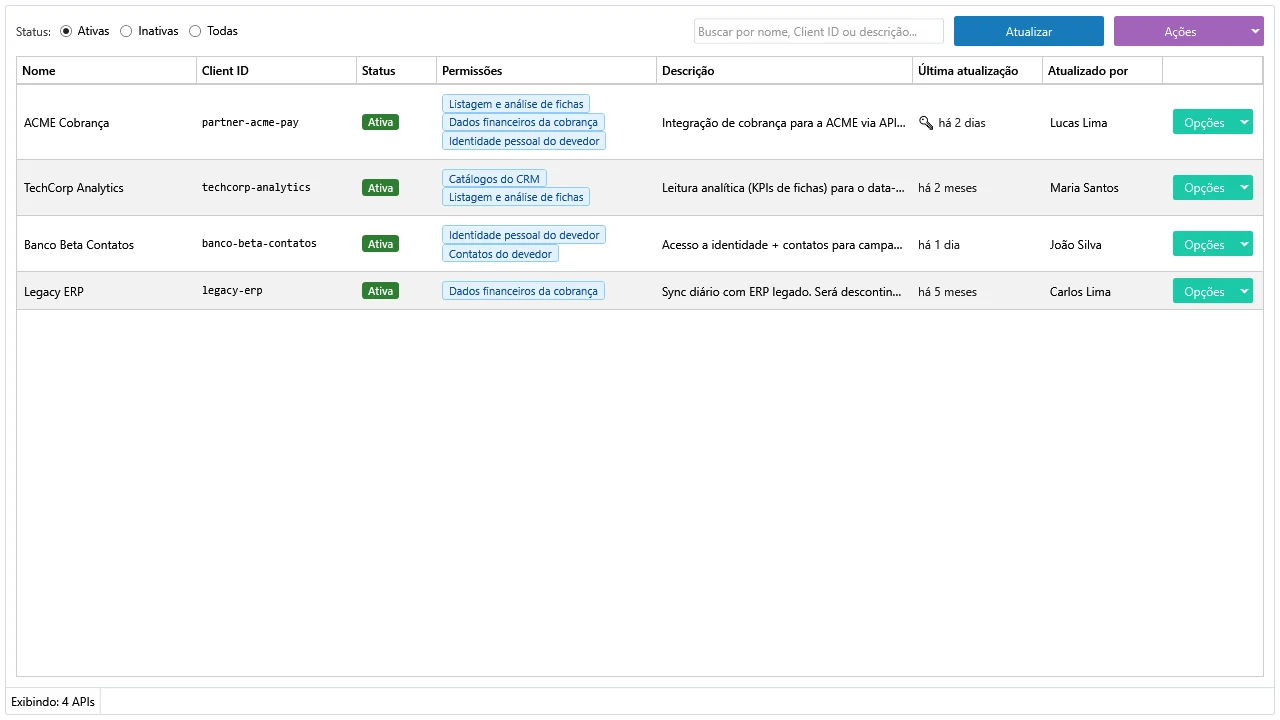
Task: Click description 'Sync diário com ERP legado'
Action: pos(784,292)
